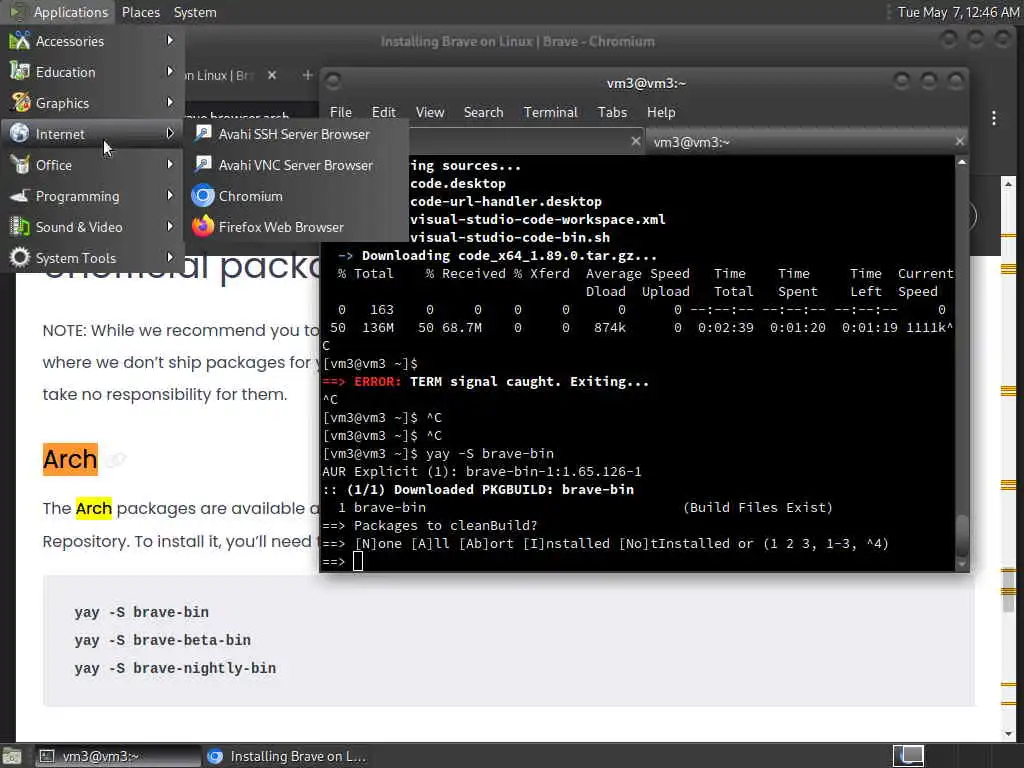
Task: Click Installing Brave taskbar button
Action: (x=287, y=756)
